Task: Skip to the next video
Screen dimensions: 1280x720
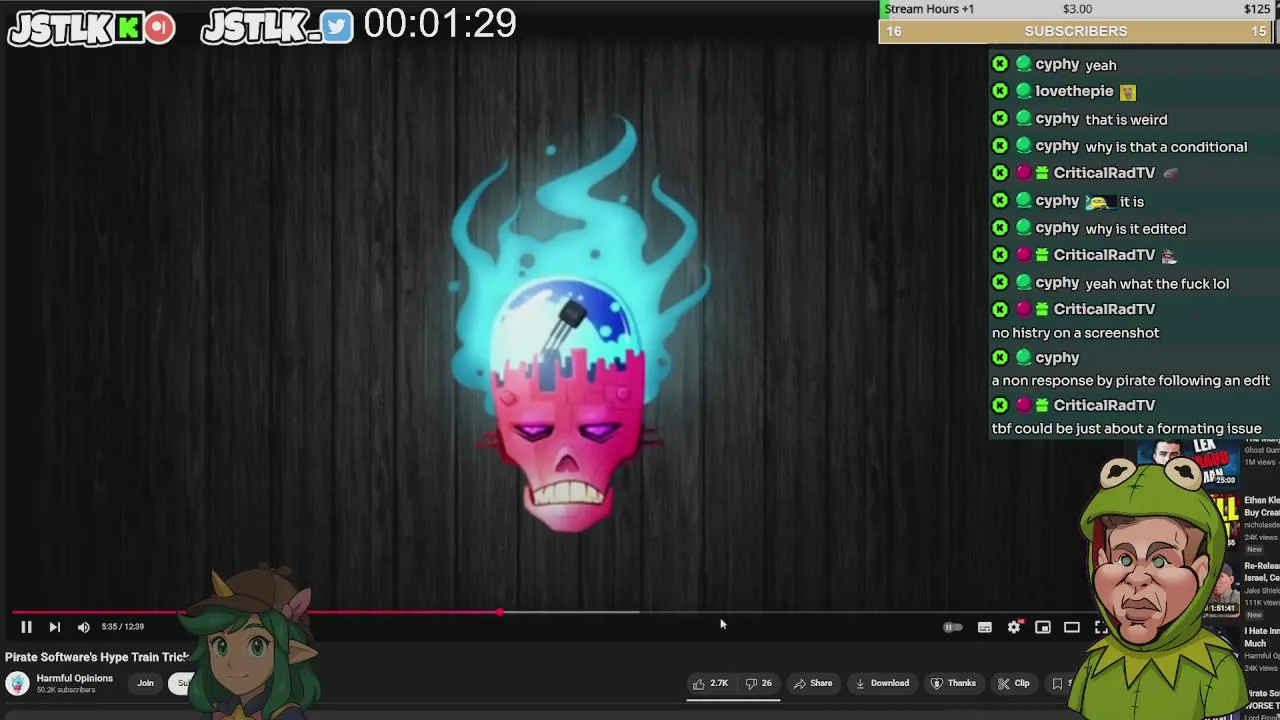Action: [54, 627]
